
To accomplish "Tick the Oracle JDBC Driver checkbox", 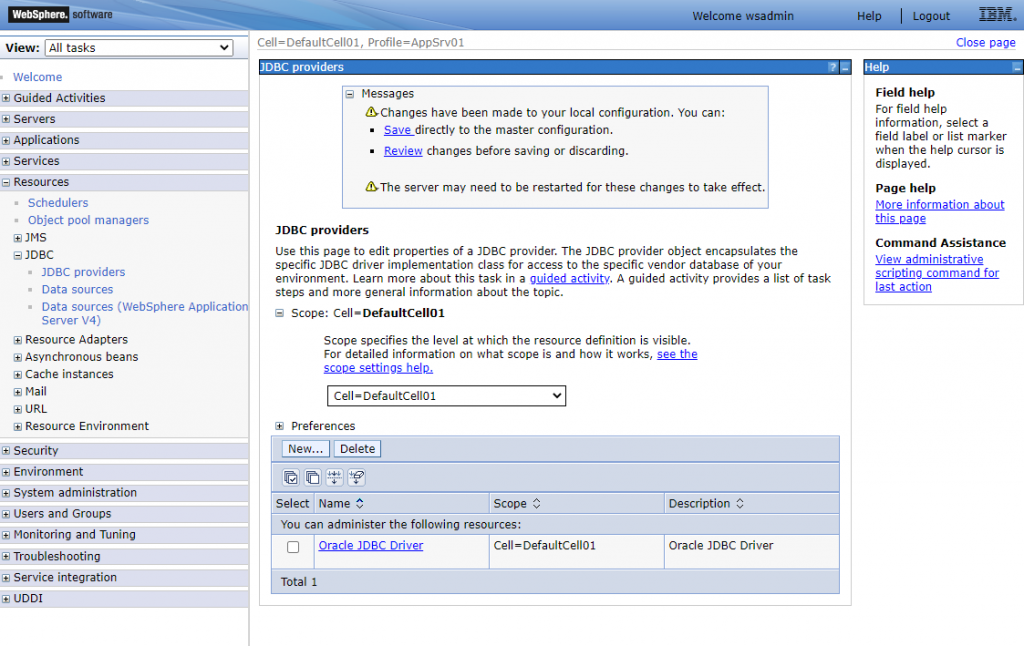I will coord(293,547).
